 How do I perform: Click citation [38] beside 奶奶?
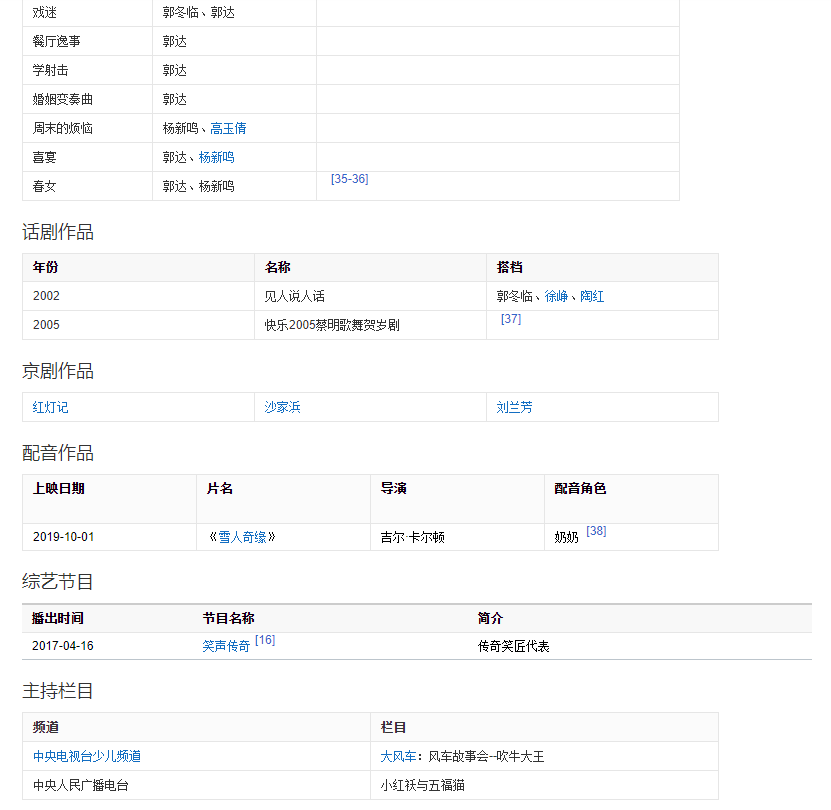click(596, 531)
